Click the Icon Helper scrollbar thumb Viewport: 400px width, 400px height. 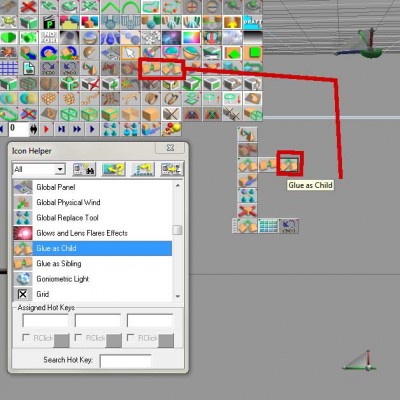point(178,230)
